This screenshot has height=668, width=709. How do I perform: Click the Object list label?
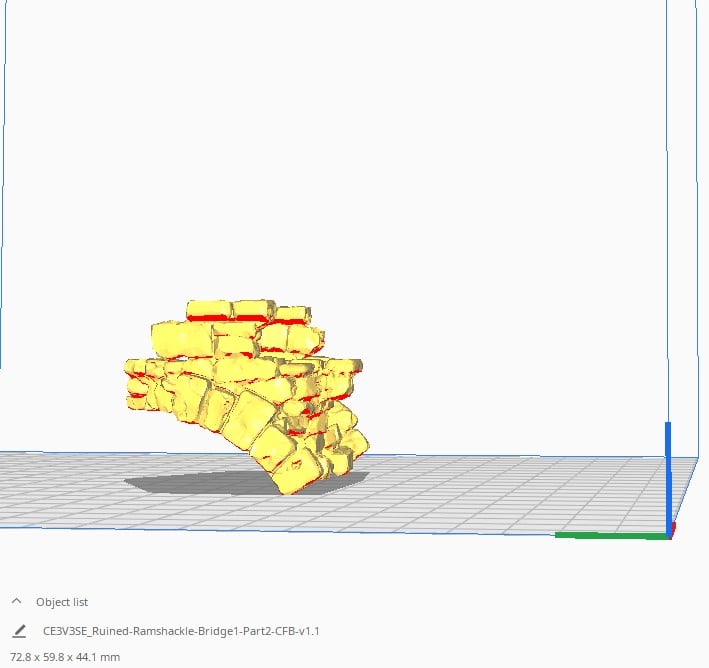pyautogui.click(x=62, y=602)
